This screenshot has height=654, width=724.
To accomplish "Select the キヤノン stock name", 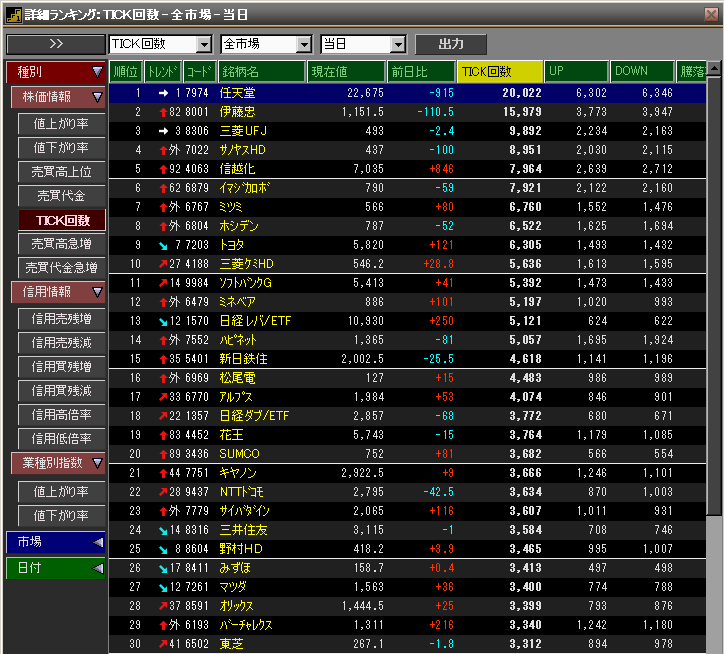I will point(238,473).
